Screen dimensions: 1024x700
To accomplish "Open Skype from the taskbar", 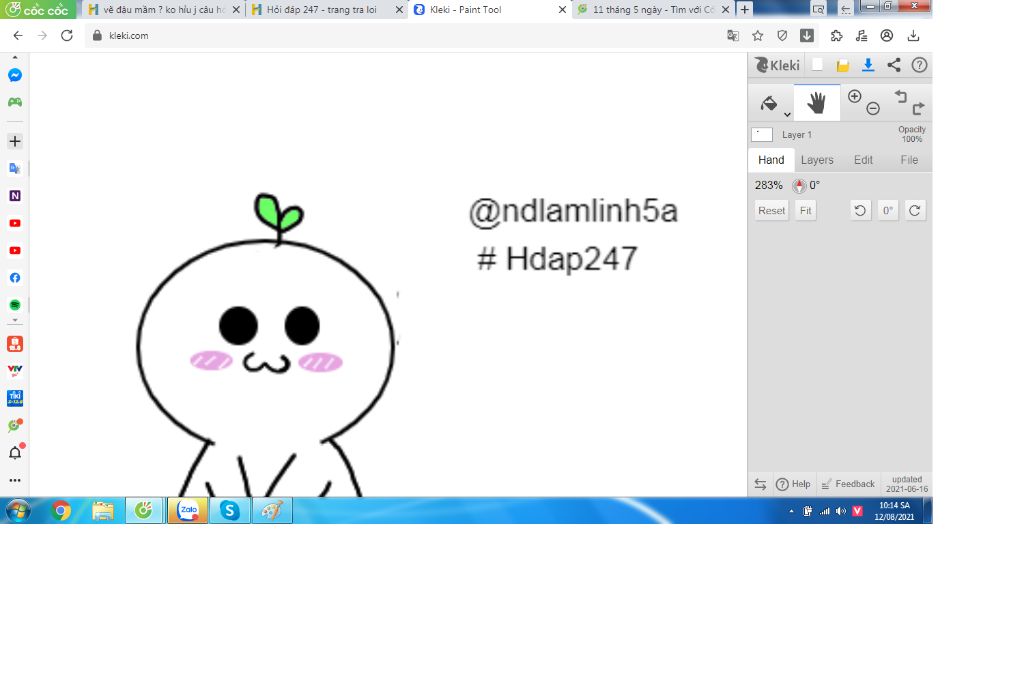I will pyautogui.click(x=230, y=511).
